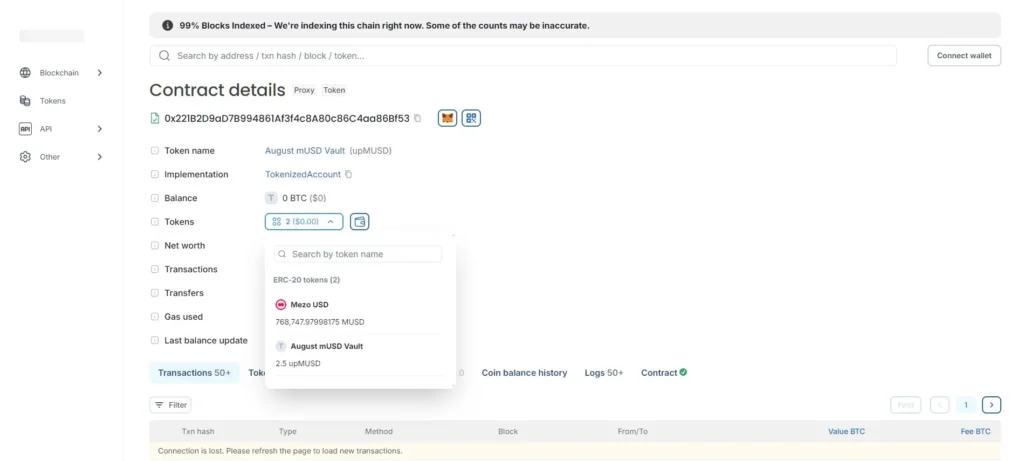Click the info icon beside Token name
1024x461 pixels.
155,151
